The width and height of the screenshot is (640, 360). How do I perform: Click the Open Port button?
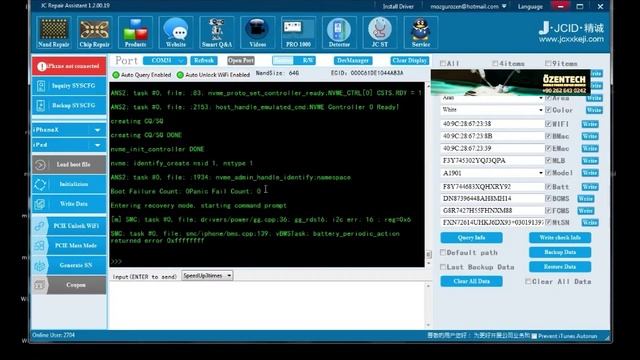pyautogui.click(x=241, y=60)
